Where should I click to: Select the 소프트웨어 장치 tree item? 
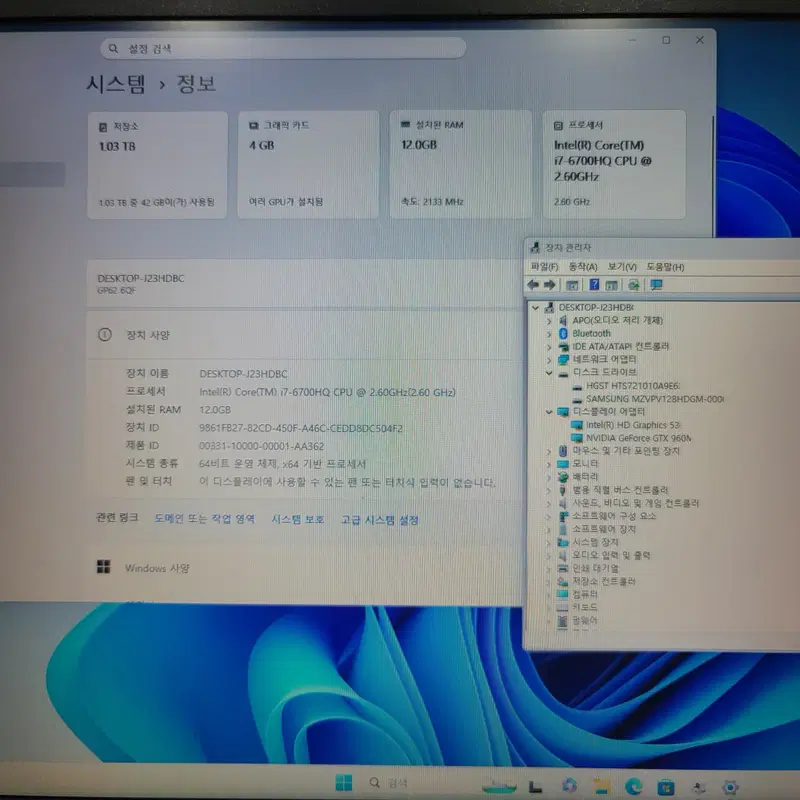[604, 529]
